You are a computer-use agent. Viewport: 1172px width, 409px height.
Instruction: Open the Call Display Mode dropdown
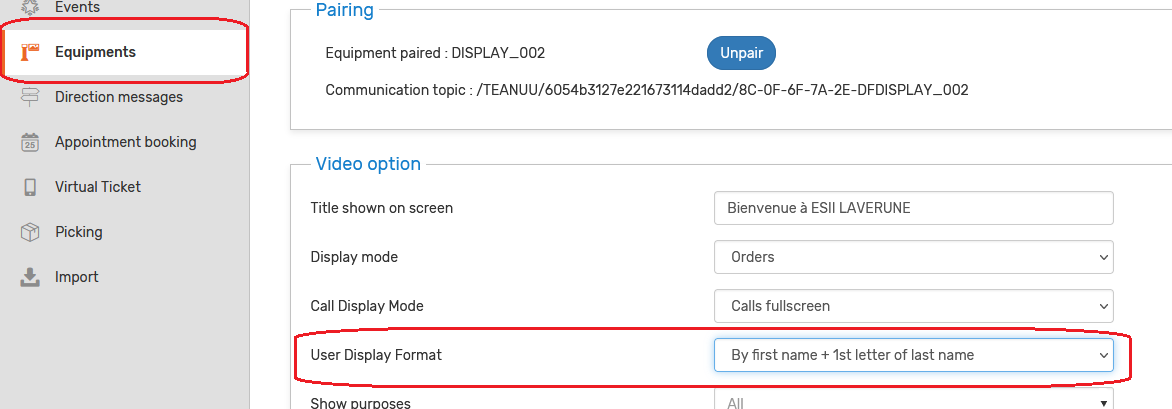(913, 306)
